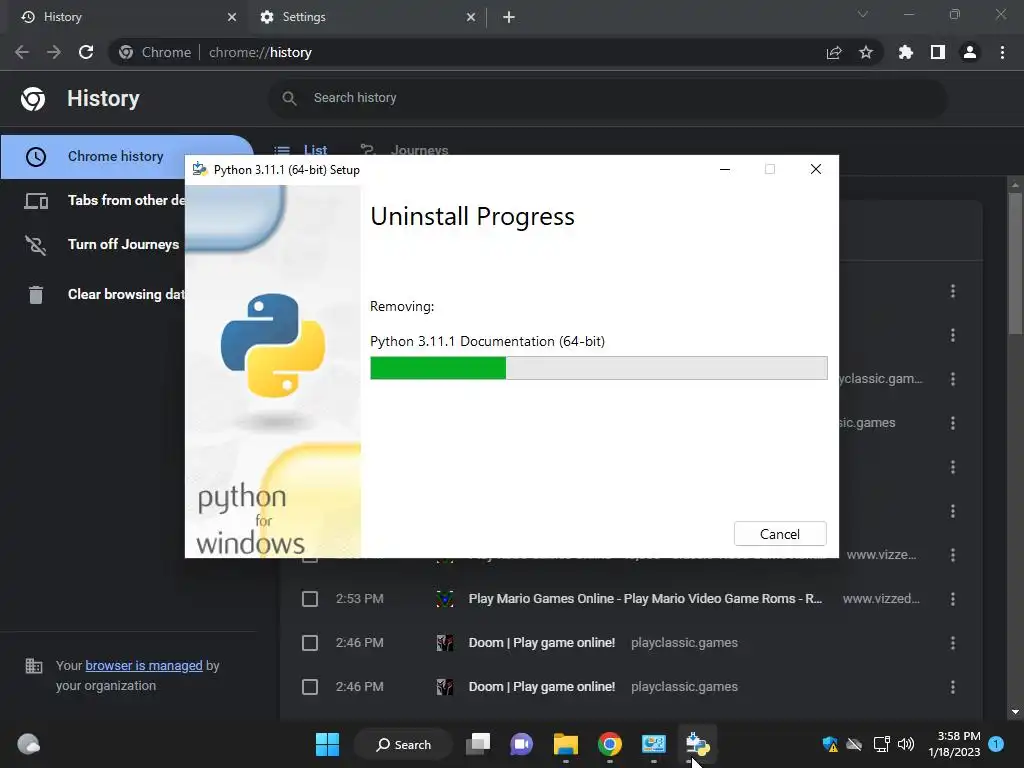The width and height of the screenshot is (1024, 768).
Task: Open Task View on taskbar
Action: 478,744
